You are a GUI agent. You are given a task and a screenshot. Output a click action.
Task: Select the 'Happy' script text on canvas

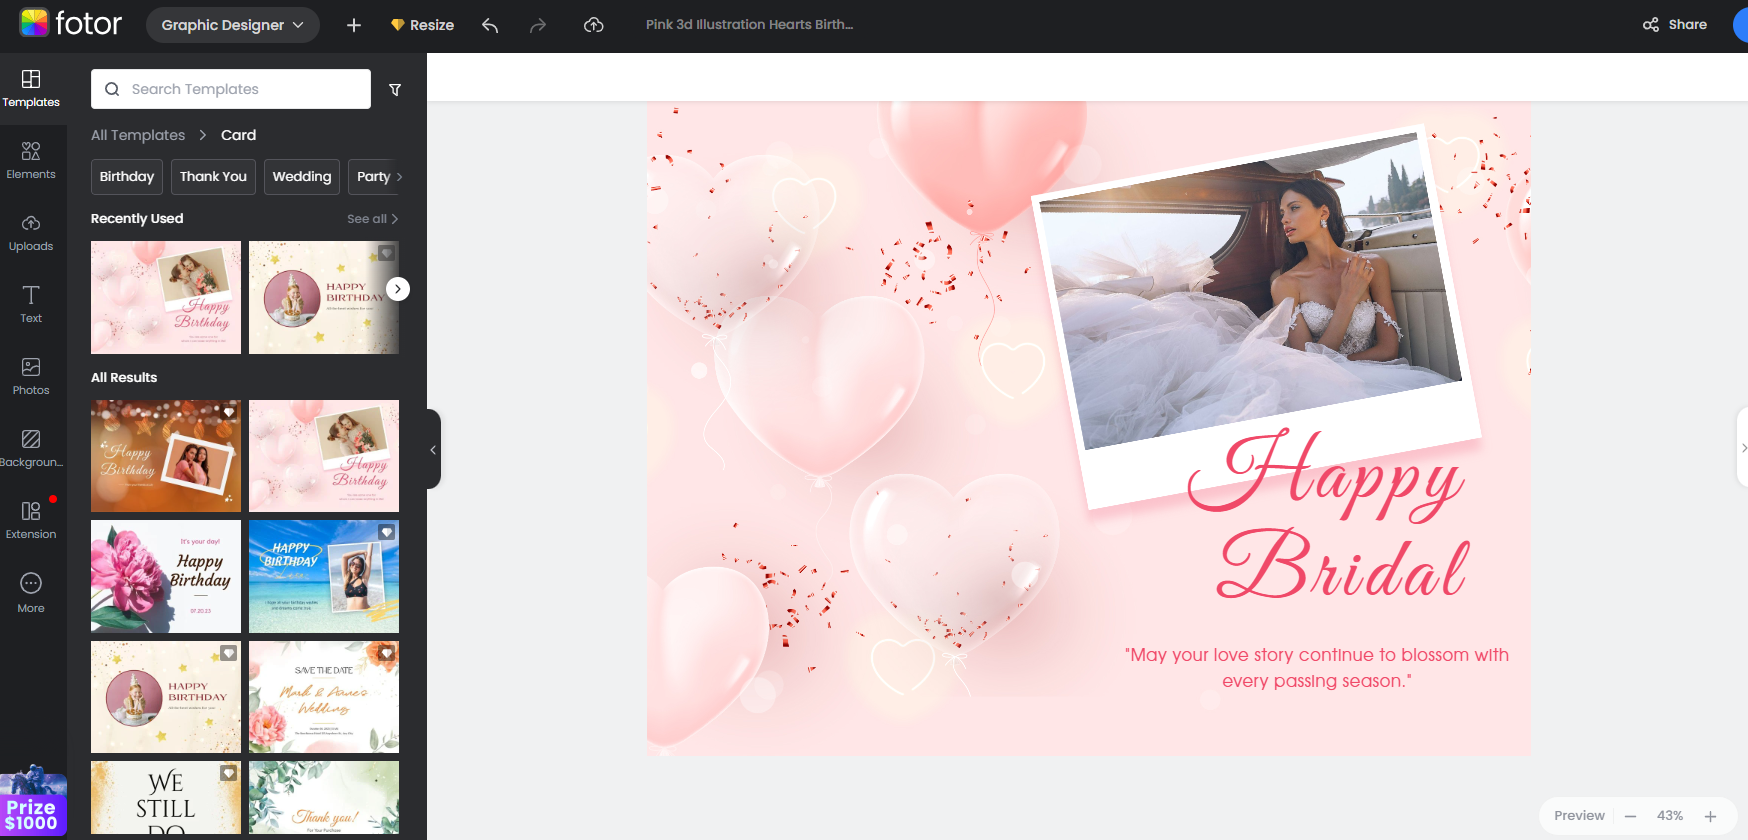[x=1325, y=477]
